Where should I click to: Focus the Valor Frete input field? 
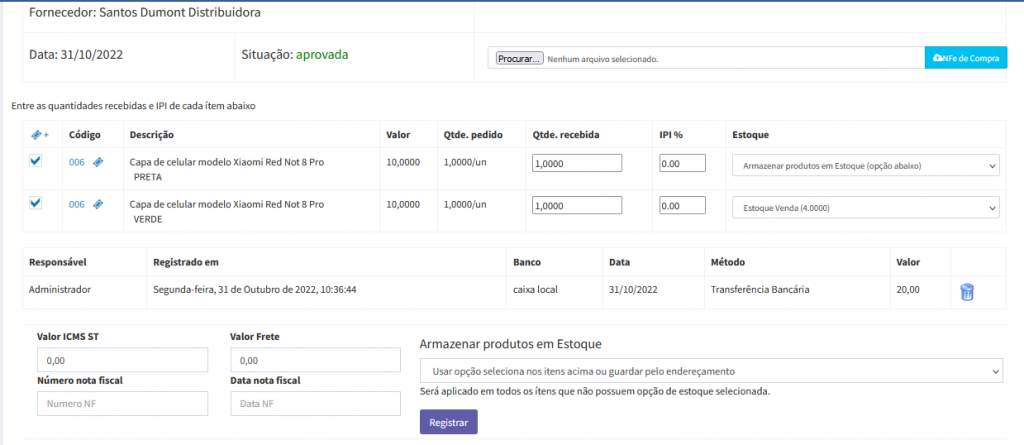(315, 360)
